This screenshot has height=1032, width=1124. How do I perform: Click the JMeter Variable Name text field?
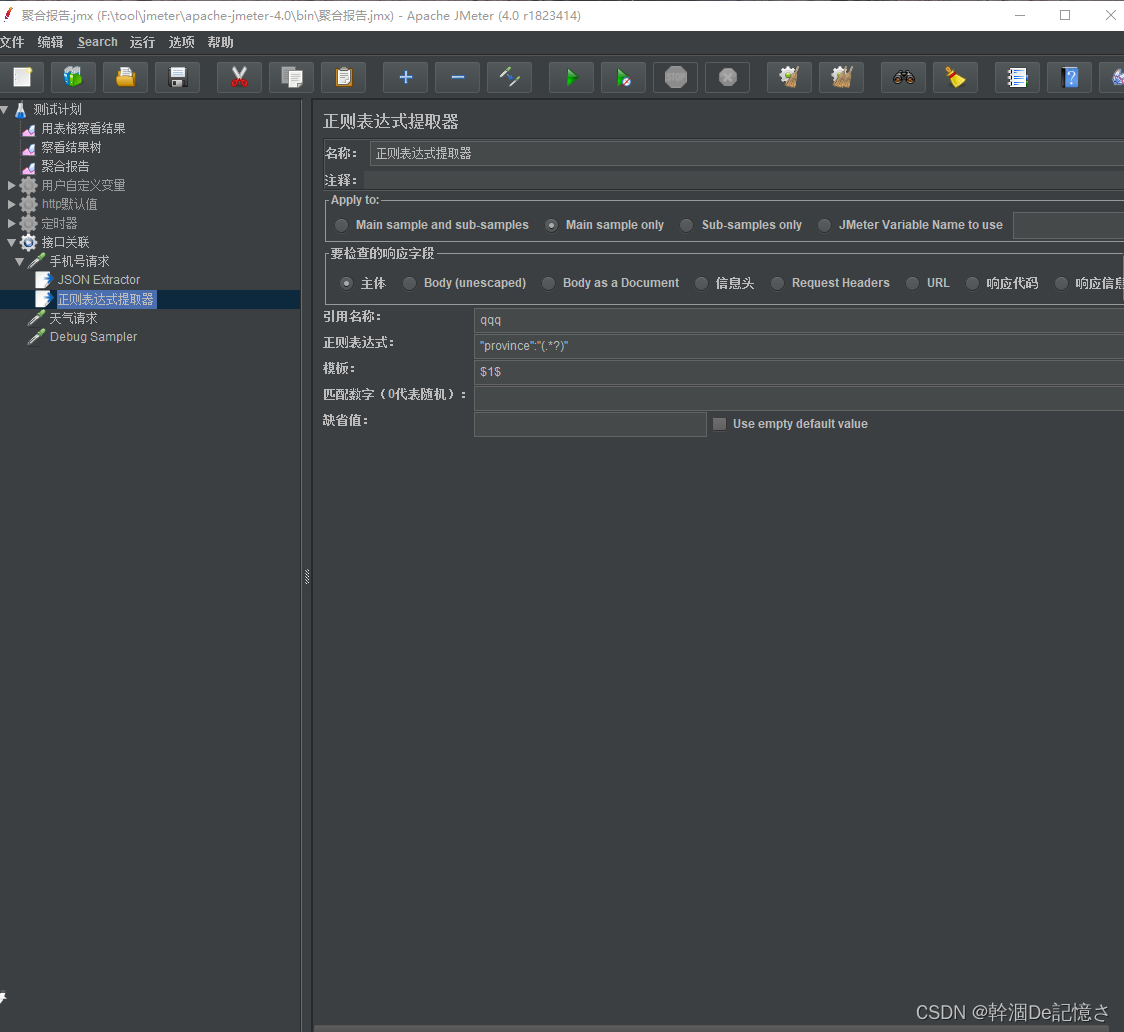1068,225
